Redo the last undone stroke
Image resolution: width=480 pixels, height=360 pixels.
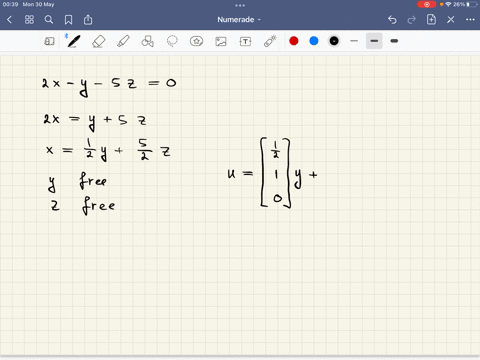tap(412, 20)
